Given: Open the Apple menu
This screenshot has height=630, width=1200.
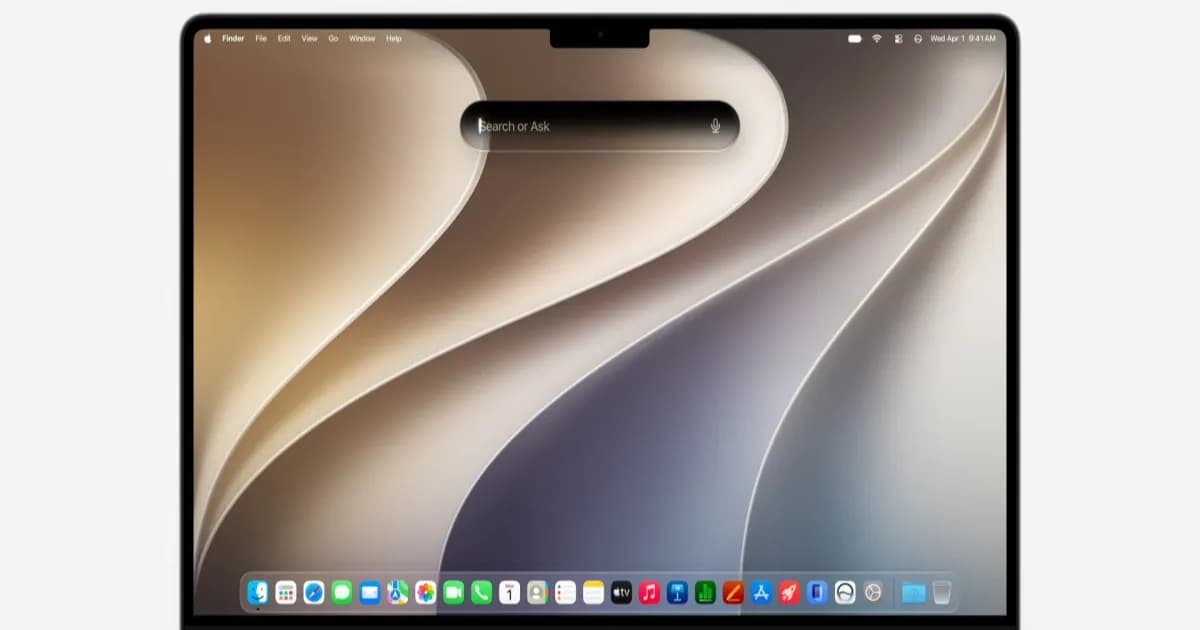Looking at the screenshot, I should [x=208, y=38].
